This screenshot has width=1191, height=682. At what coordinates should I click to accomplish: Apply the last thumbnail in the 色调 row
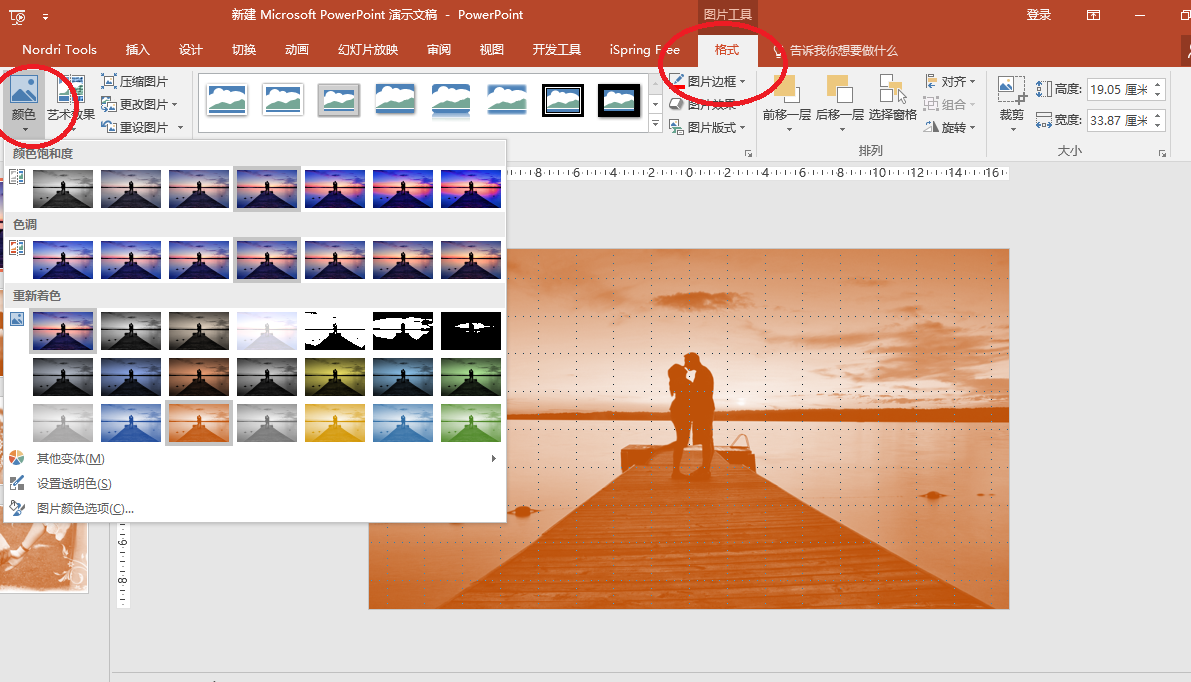coord(471,260)
